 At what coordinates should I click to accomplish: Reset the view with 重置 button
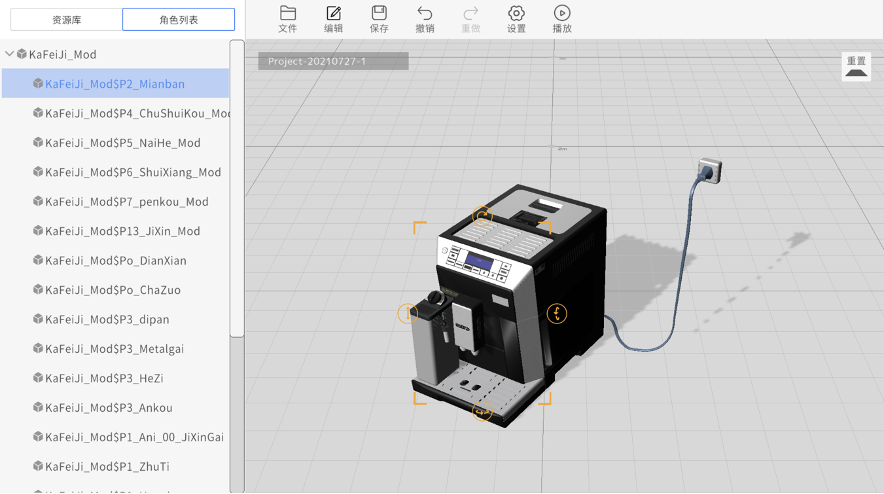856,67
